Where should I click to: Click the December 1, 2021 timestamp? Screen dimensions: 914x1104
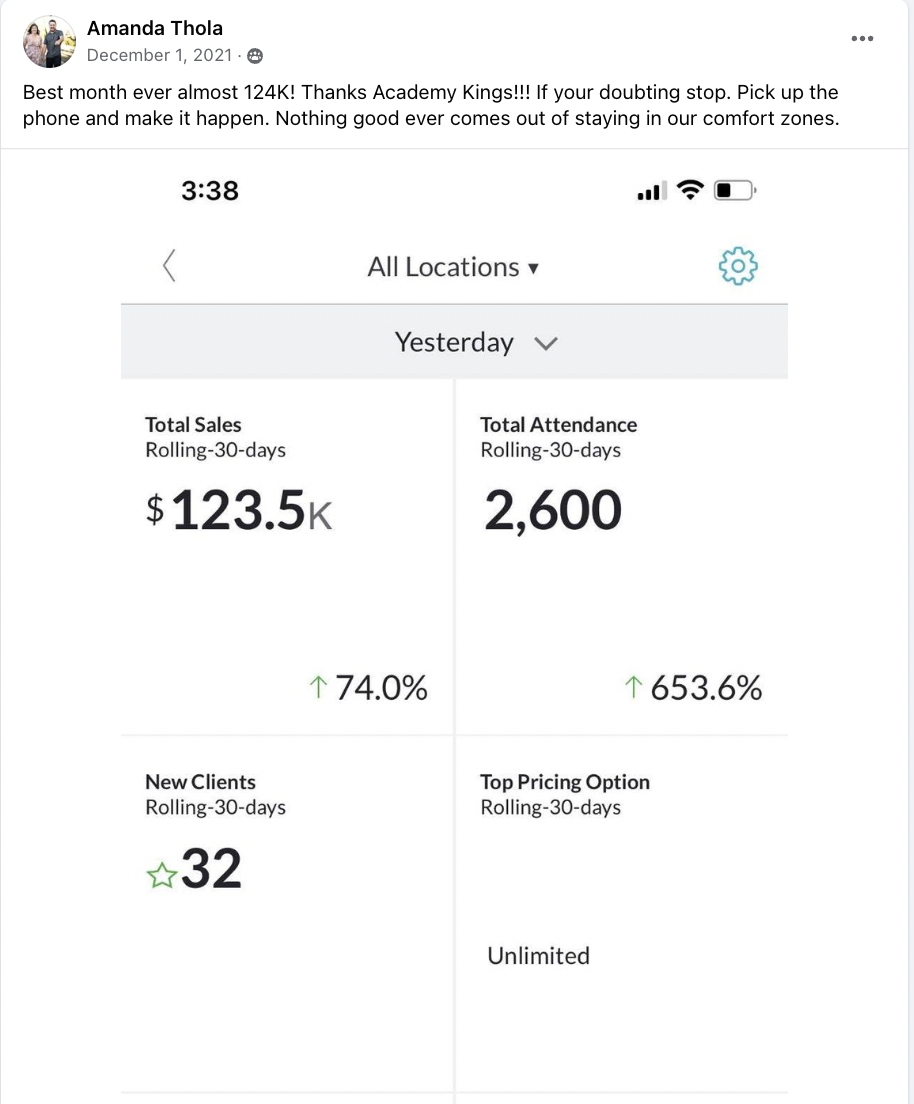[159, 56]
